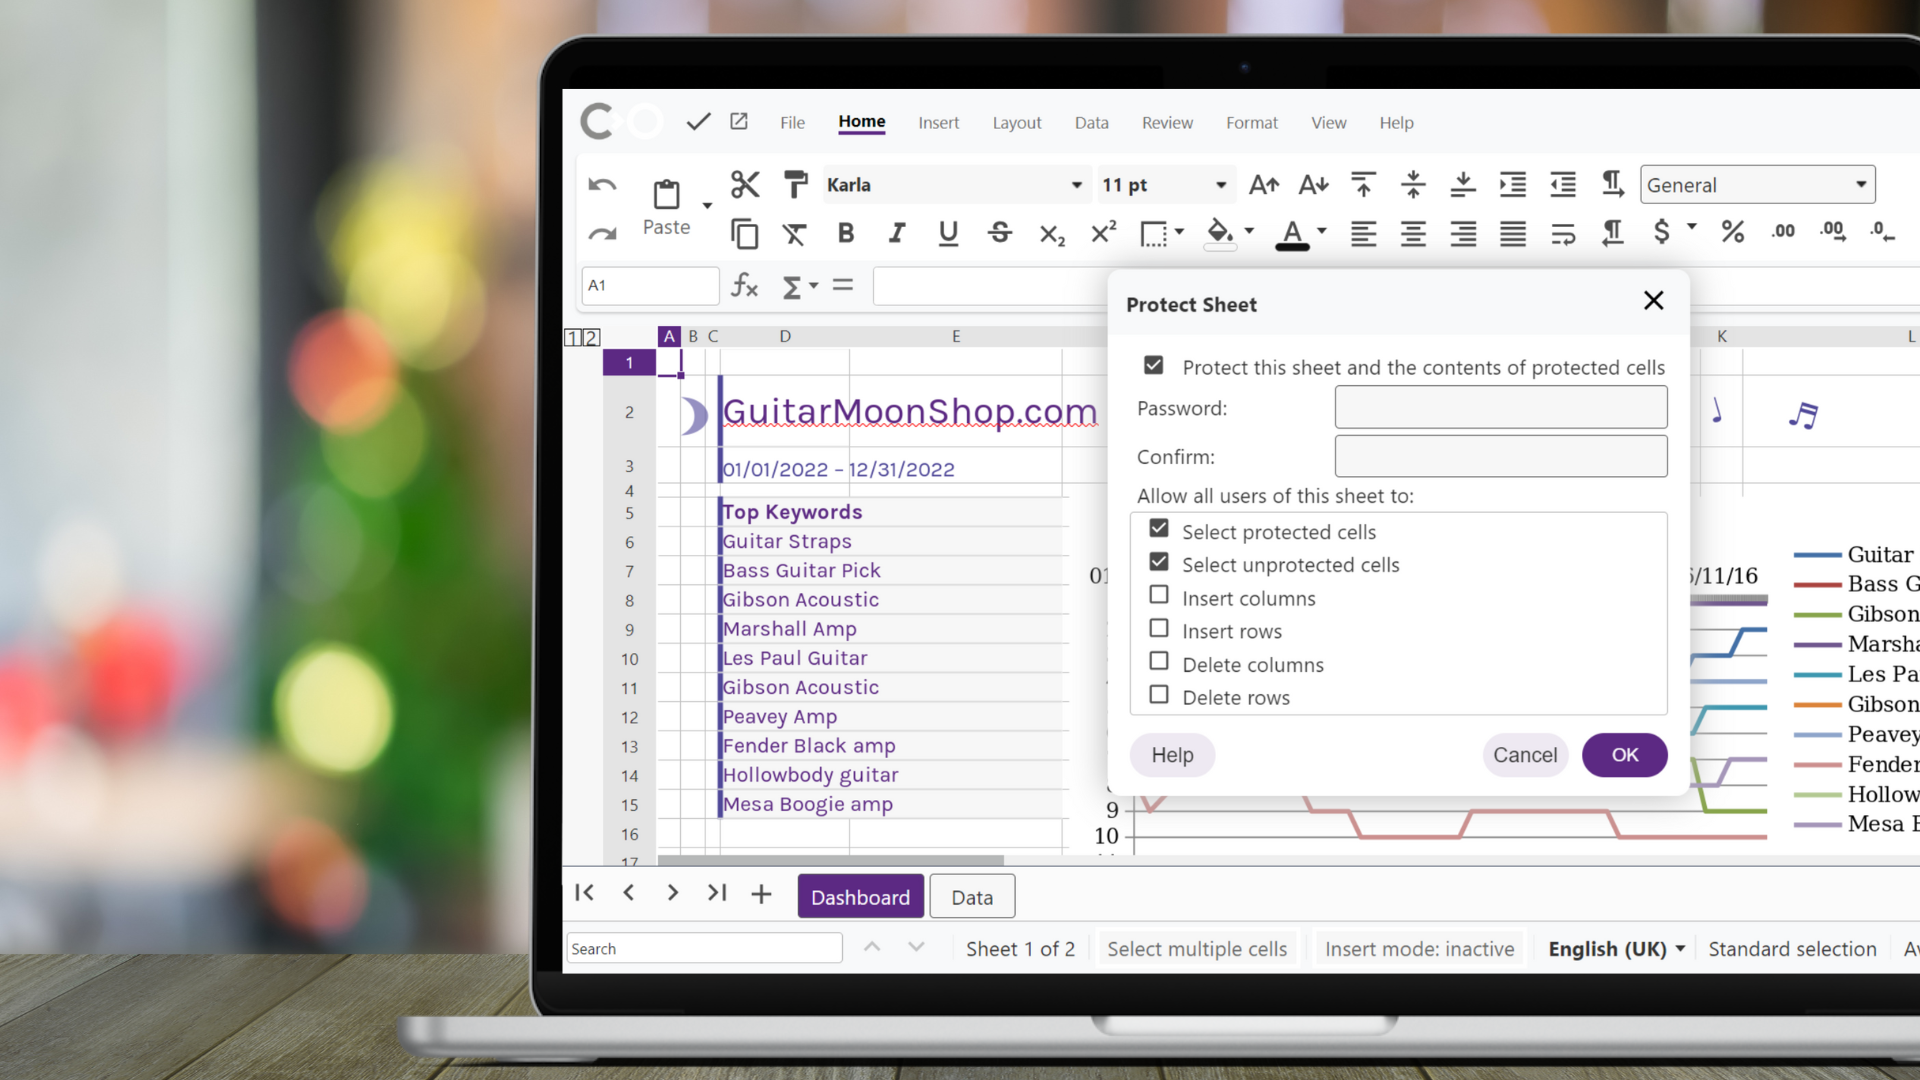Select the Cut tool
The image size is (1920, 1080).
(x=745, y=185)
